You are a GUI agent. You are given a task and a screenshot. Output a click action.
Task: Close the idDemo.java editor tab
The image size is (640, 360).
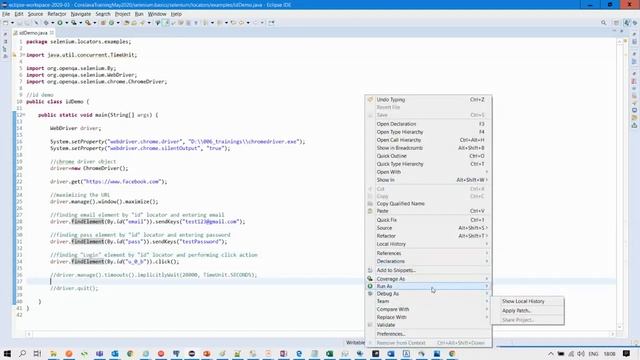(x=52, y=33)
